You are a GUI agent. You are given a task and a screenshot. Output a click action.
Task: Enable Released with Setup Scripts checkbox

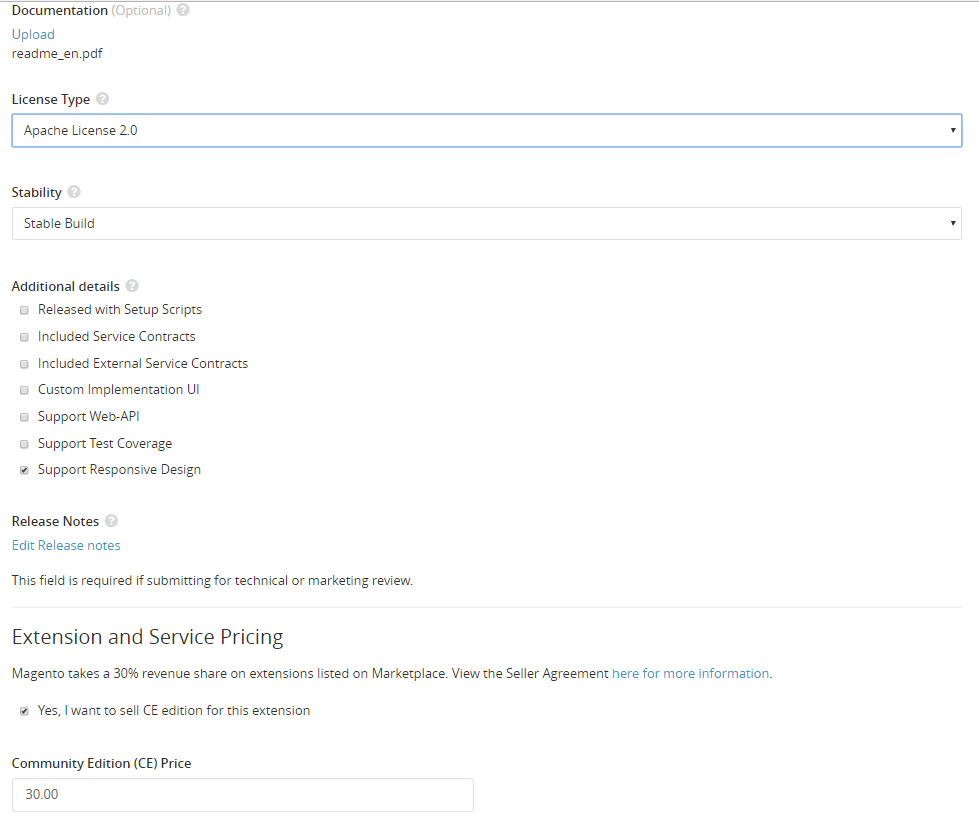24,310
